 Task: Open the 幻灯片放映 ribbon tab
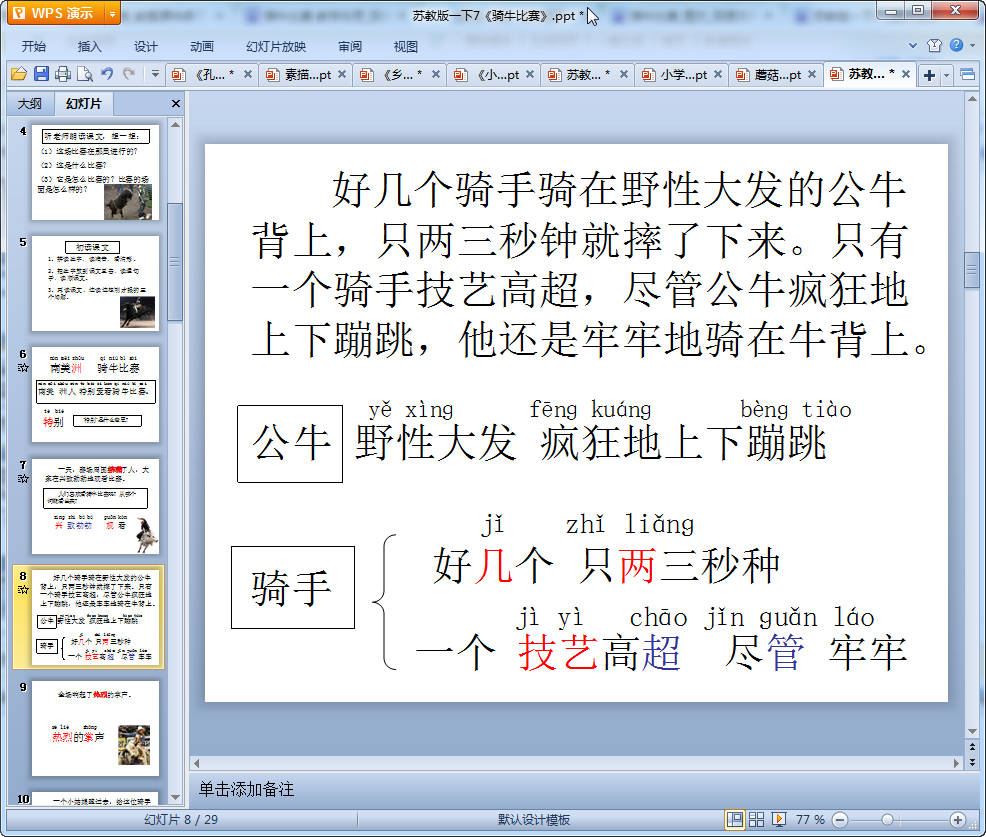(276, 46)
